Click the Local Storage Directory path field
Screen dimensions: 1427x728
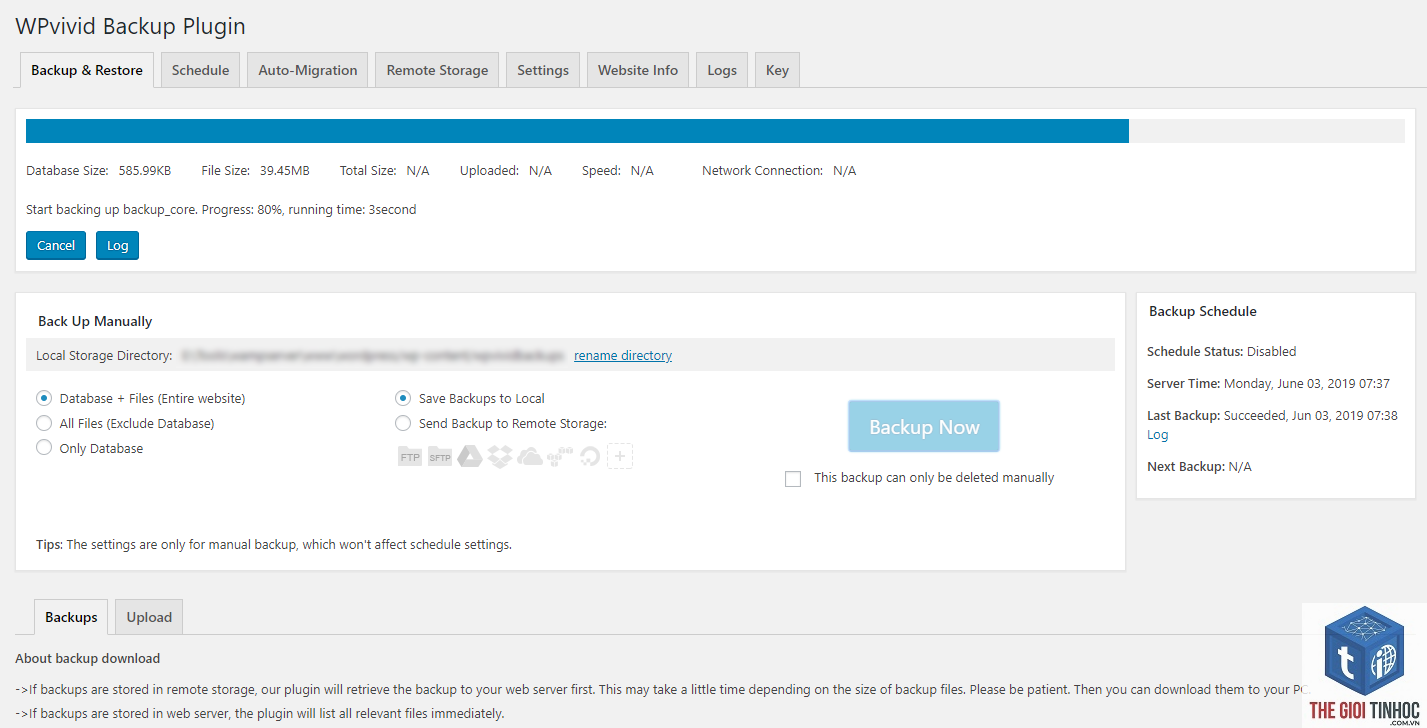[372, 355]
